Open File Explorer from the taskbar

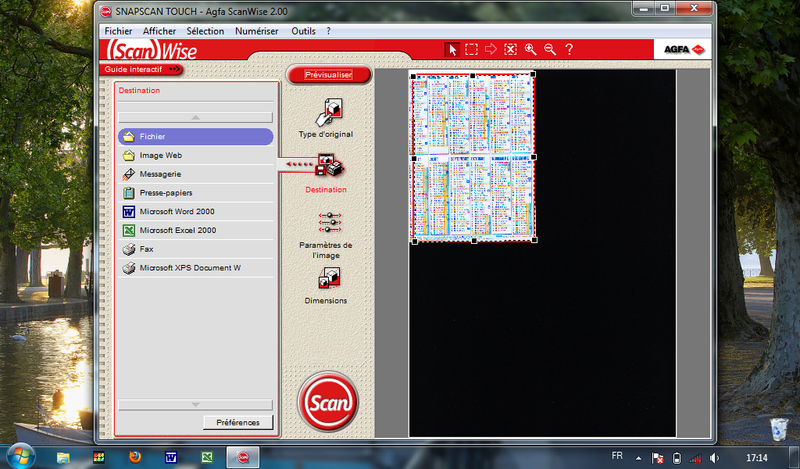click(x=63, y=457)
